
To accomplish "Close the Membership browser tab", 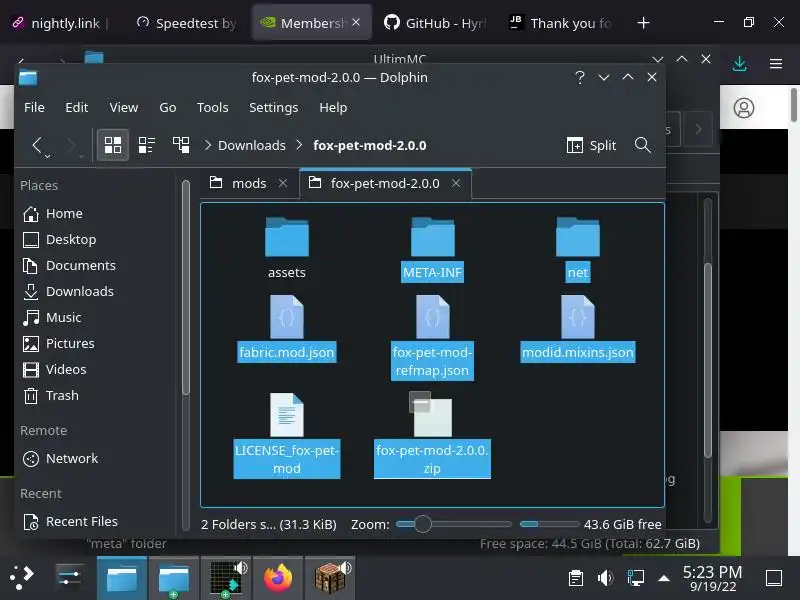I will (356, 22).
